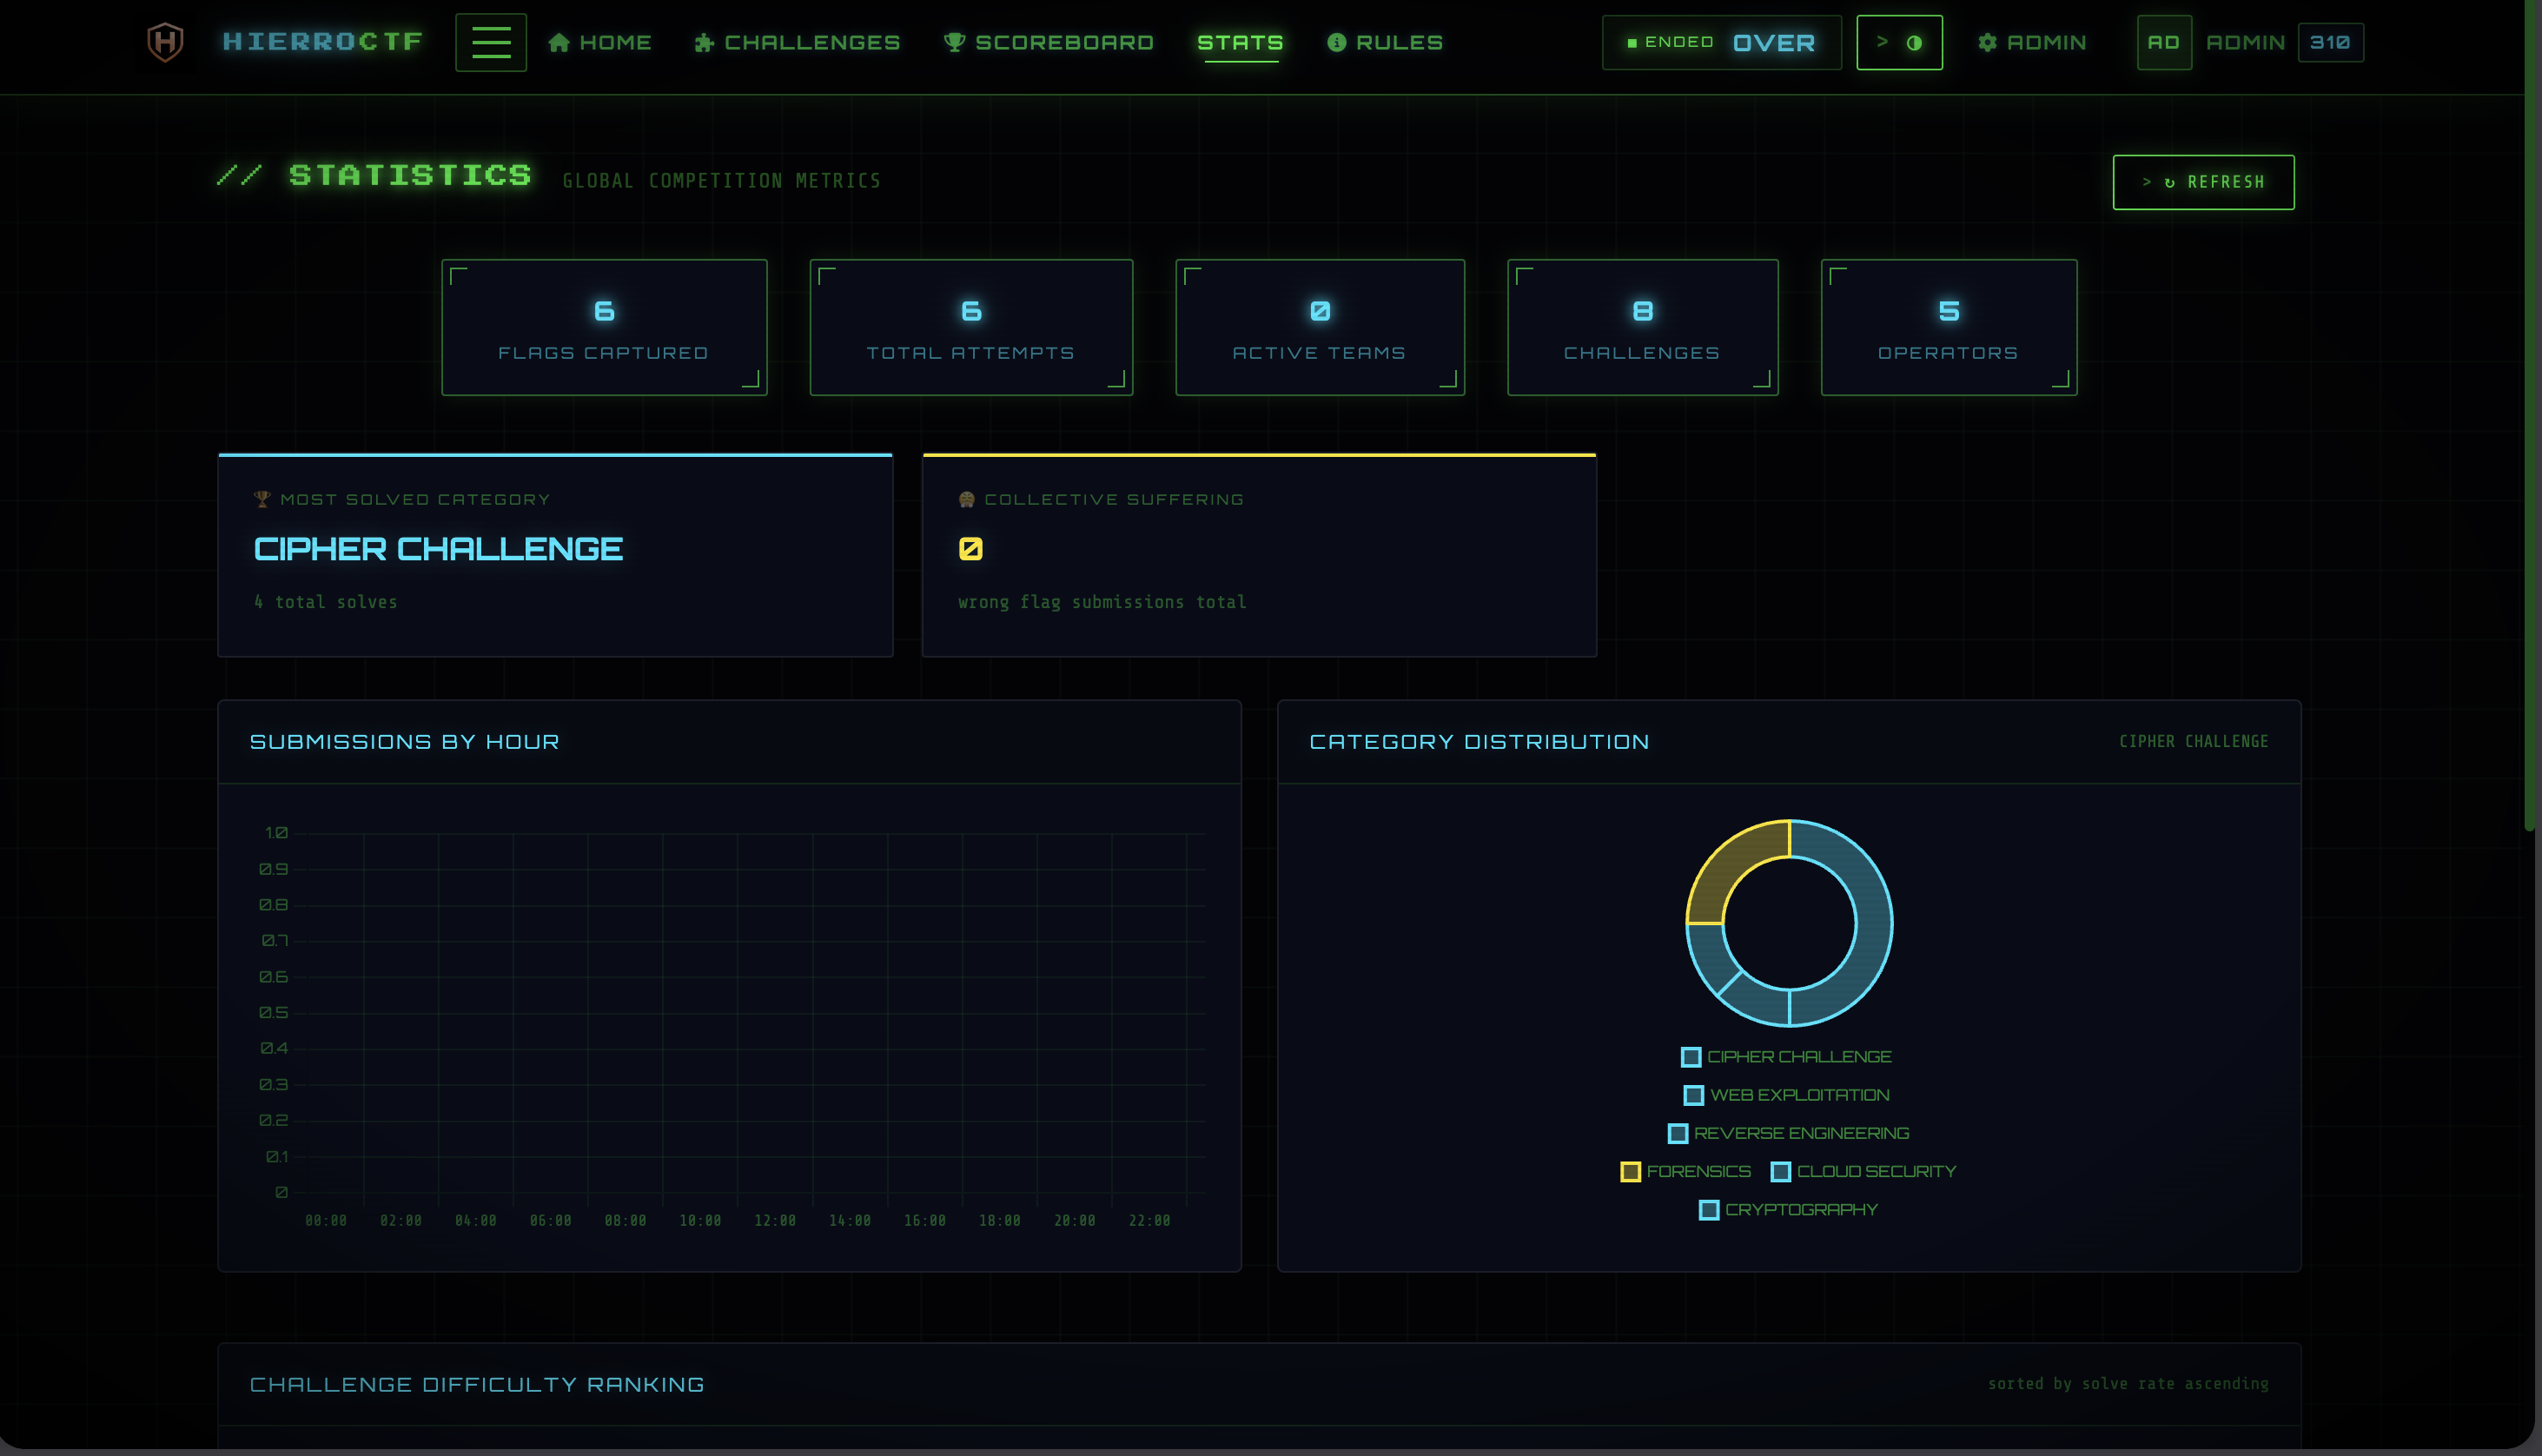Click the puzzle piece Challenges icon
This screenshot has height=1456, width=2542.
click(704, 42)
